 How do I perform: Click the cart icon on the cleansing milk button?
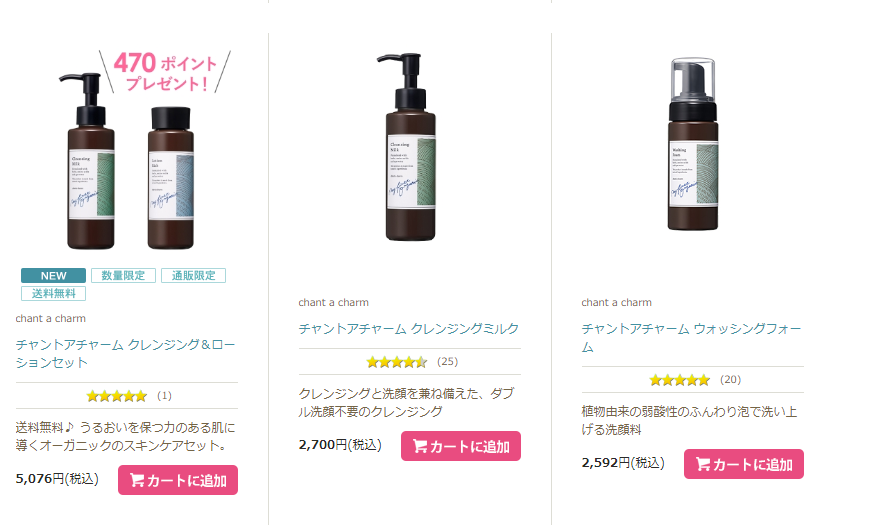tap(420, 446)
